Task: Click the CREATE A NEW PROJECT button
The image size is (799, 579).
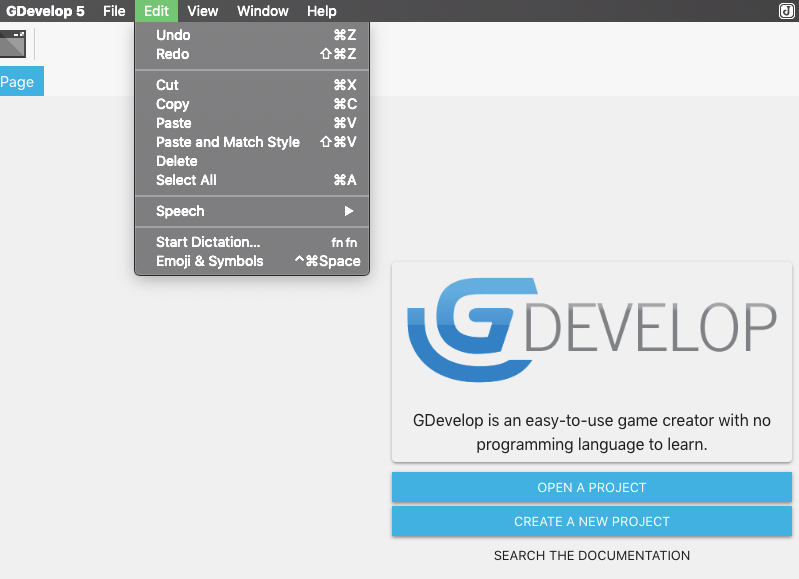Action: click(592, 521)
